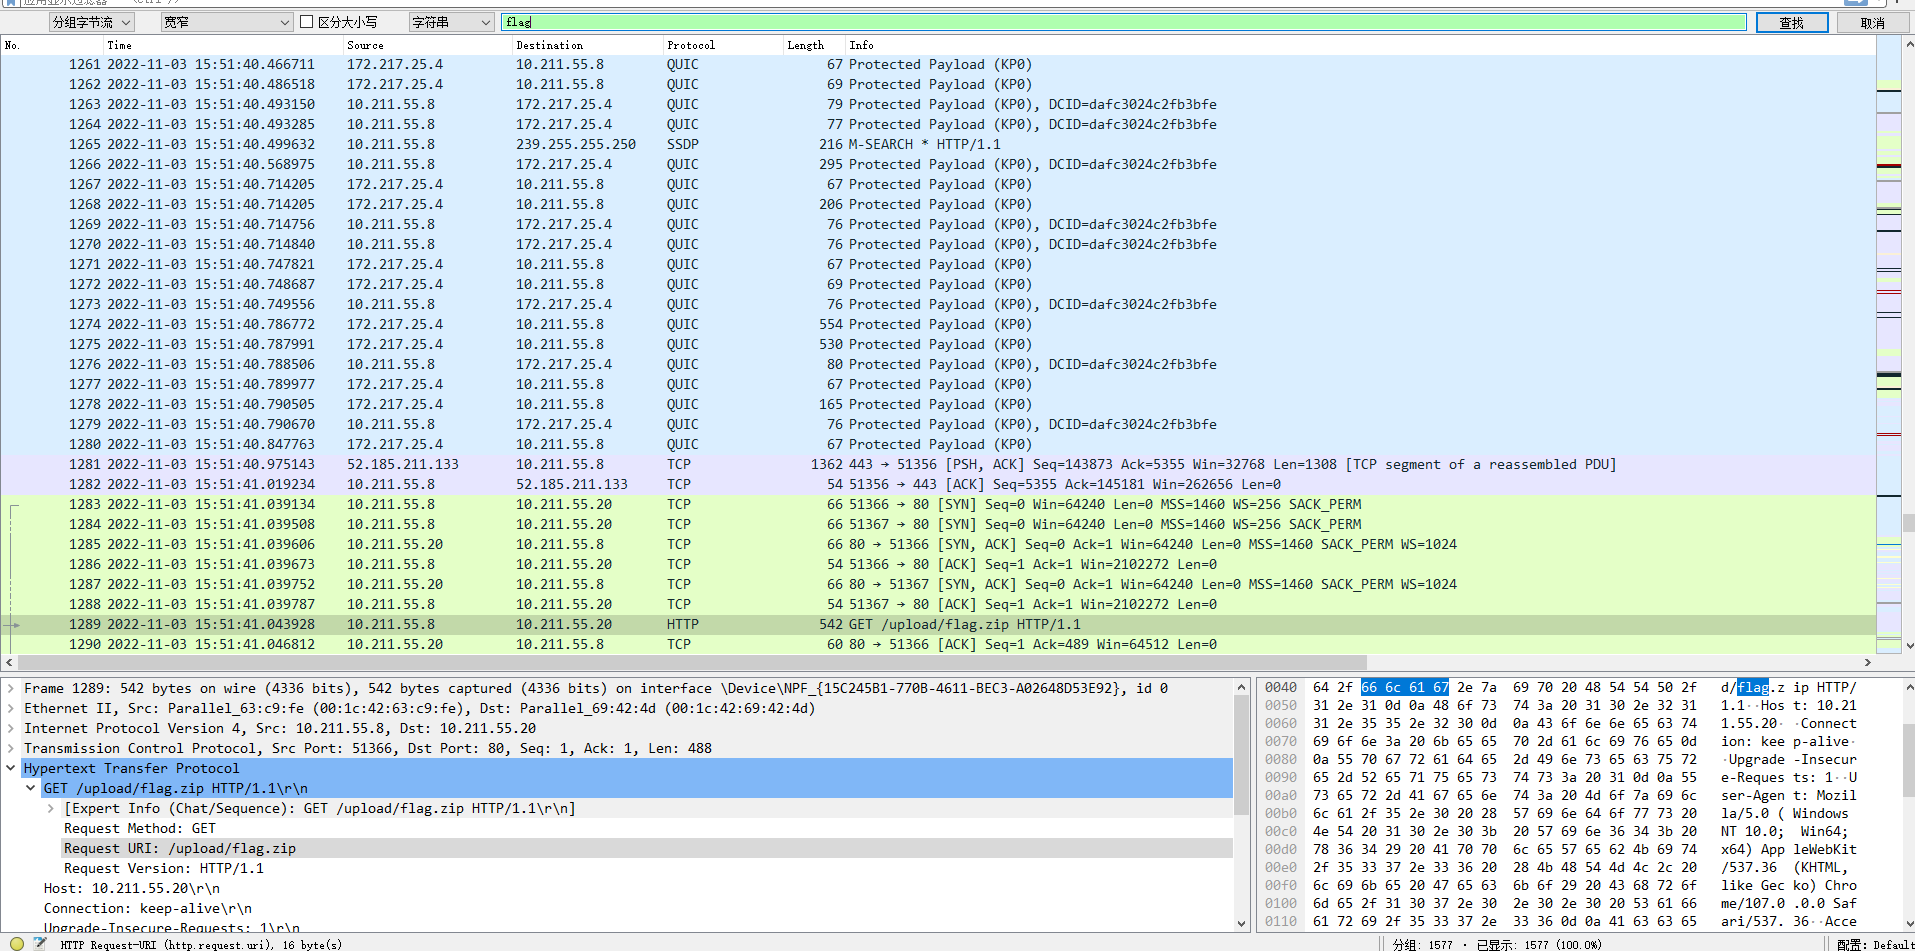
Task: Click the 取消 cancel button
Action: click(1873, 22)
